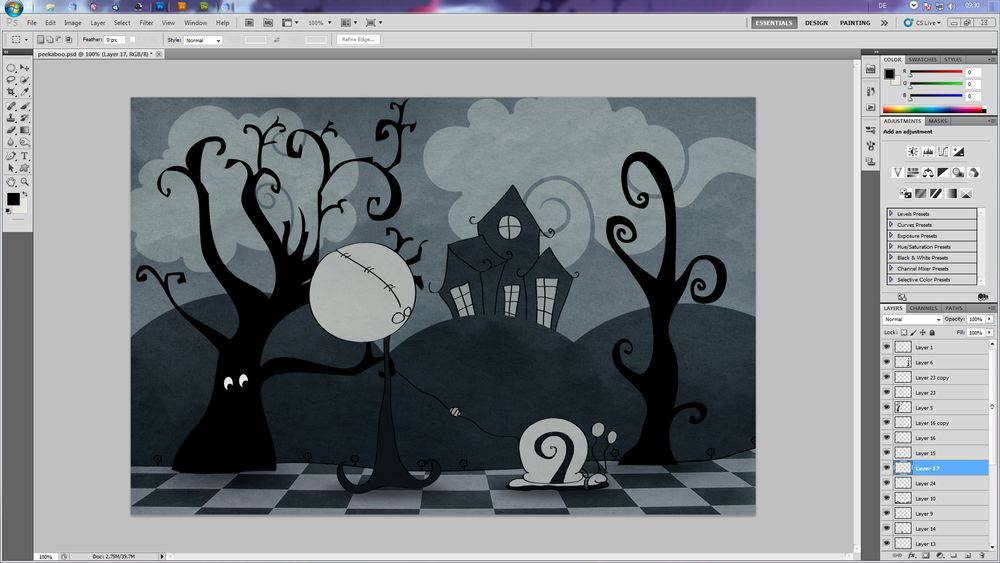The width and height of the screenshot is (1000, 563).
Task: Add a Color Balance adjustment
Action: coord(928,173)
